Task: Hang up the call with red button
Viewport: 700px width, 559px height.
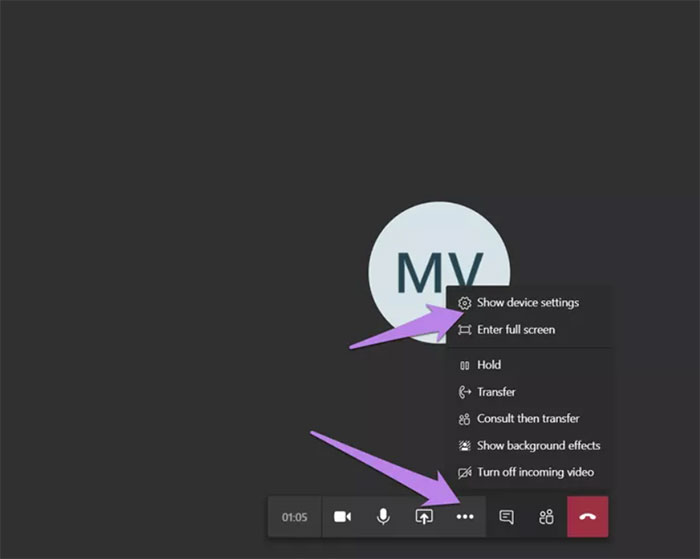Action: click(x=588, y=517)
